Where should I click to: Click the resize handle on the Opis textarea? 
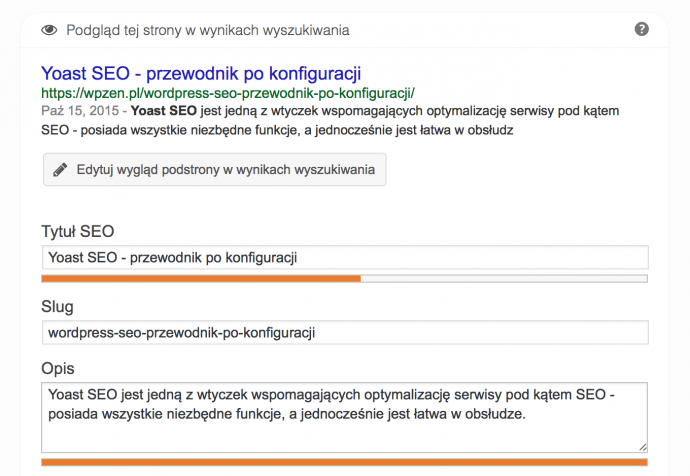[643, 447]
